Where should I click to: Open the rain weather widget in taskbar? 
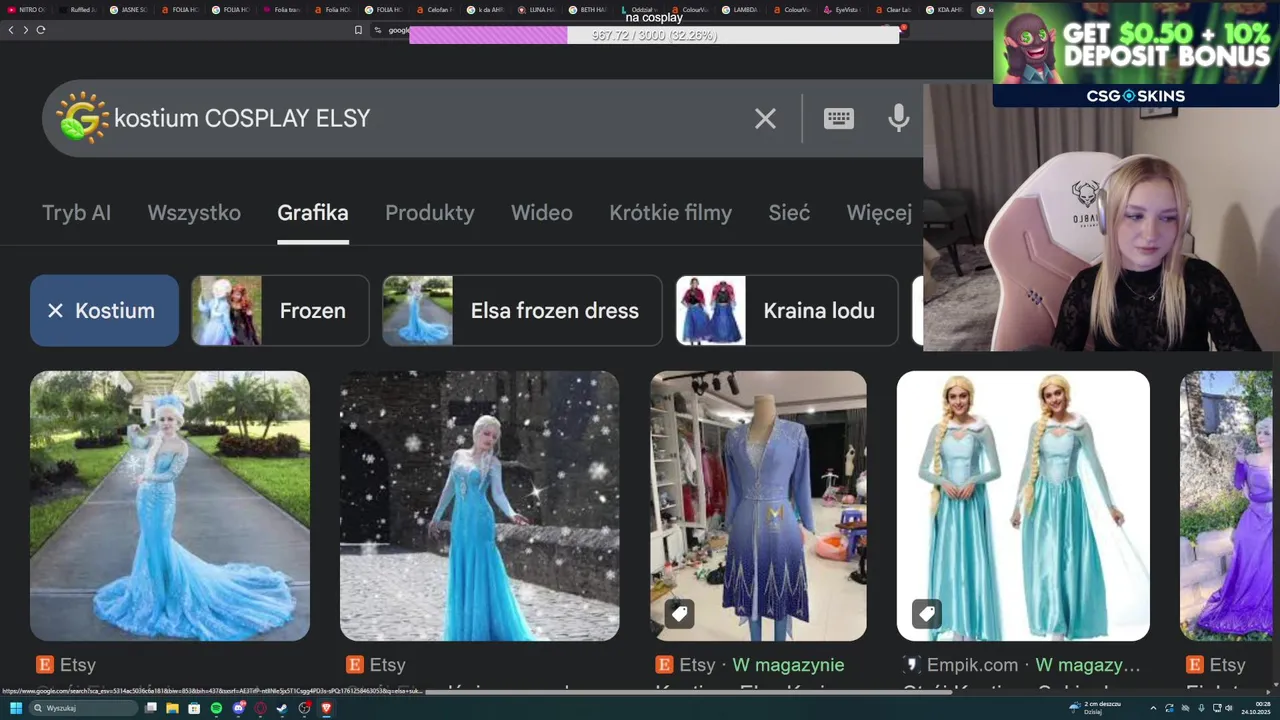click(1095, 708)
